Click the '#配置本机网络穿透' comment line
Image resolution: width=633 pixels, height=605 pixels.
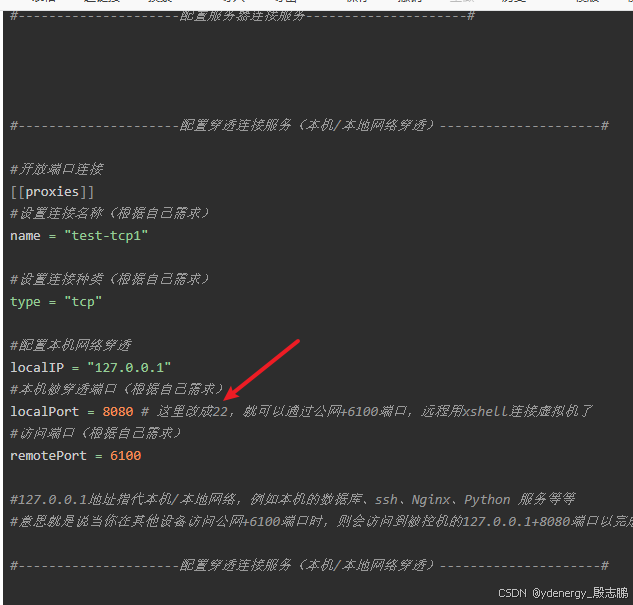point(71,345)
